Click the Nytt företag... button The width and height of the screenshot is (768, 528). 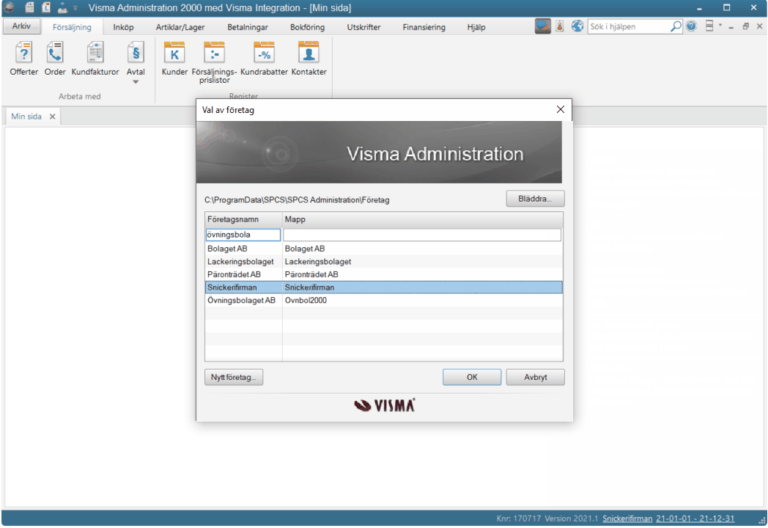pos(234,377)
